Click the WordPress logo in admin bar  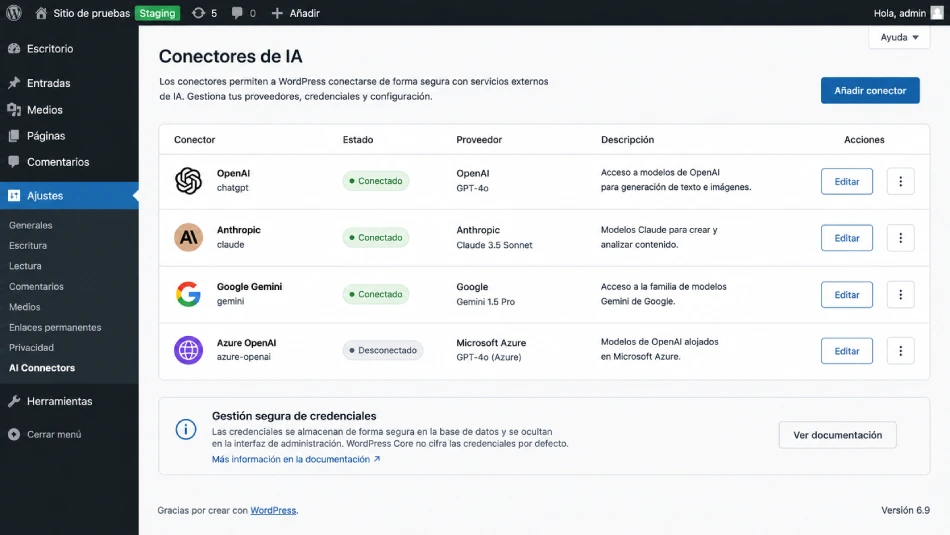point(14,13)
